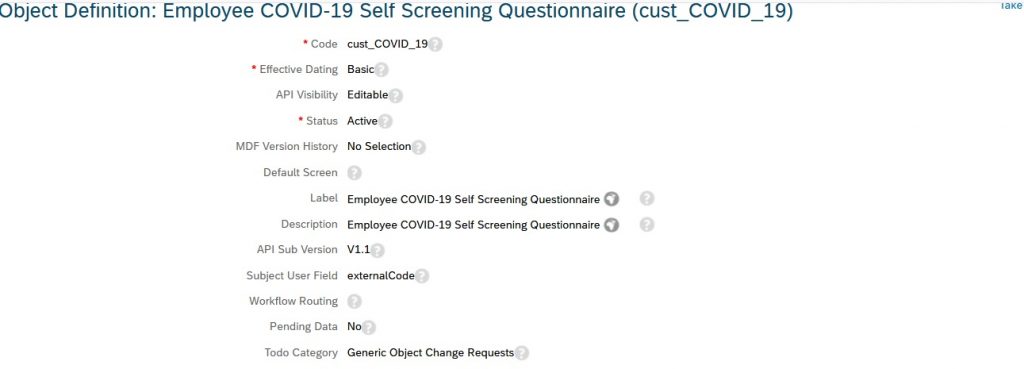Click help icon beside MDF Version History

click(x=419, y=148)
